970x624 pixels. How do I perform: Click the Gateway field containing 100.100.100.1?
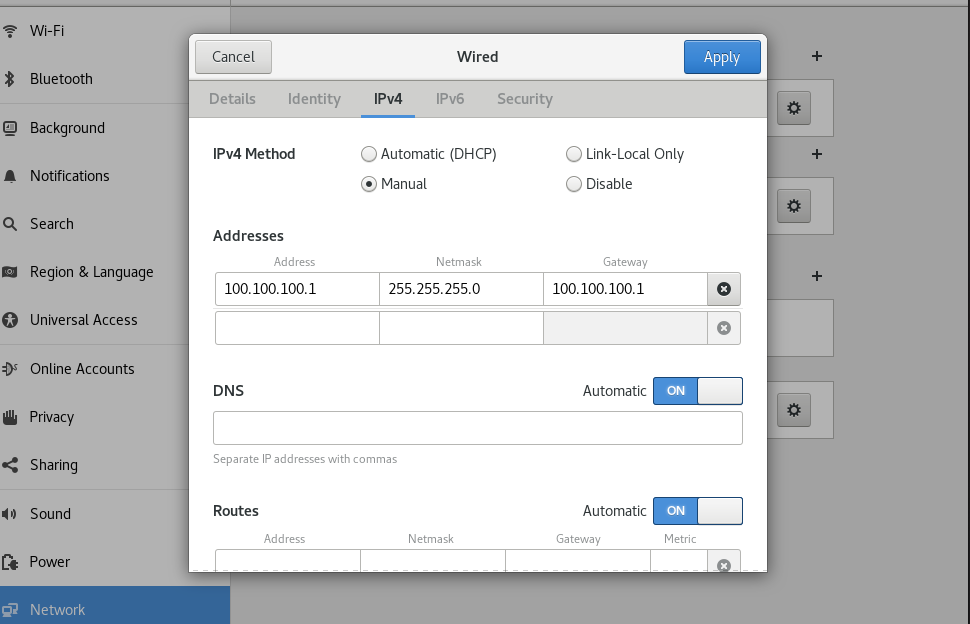click(625, 289)
